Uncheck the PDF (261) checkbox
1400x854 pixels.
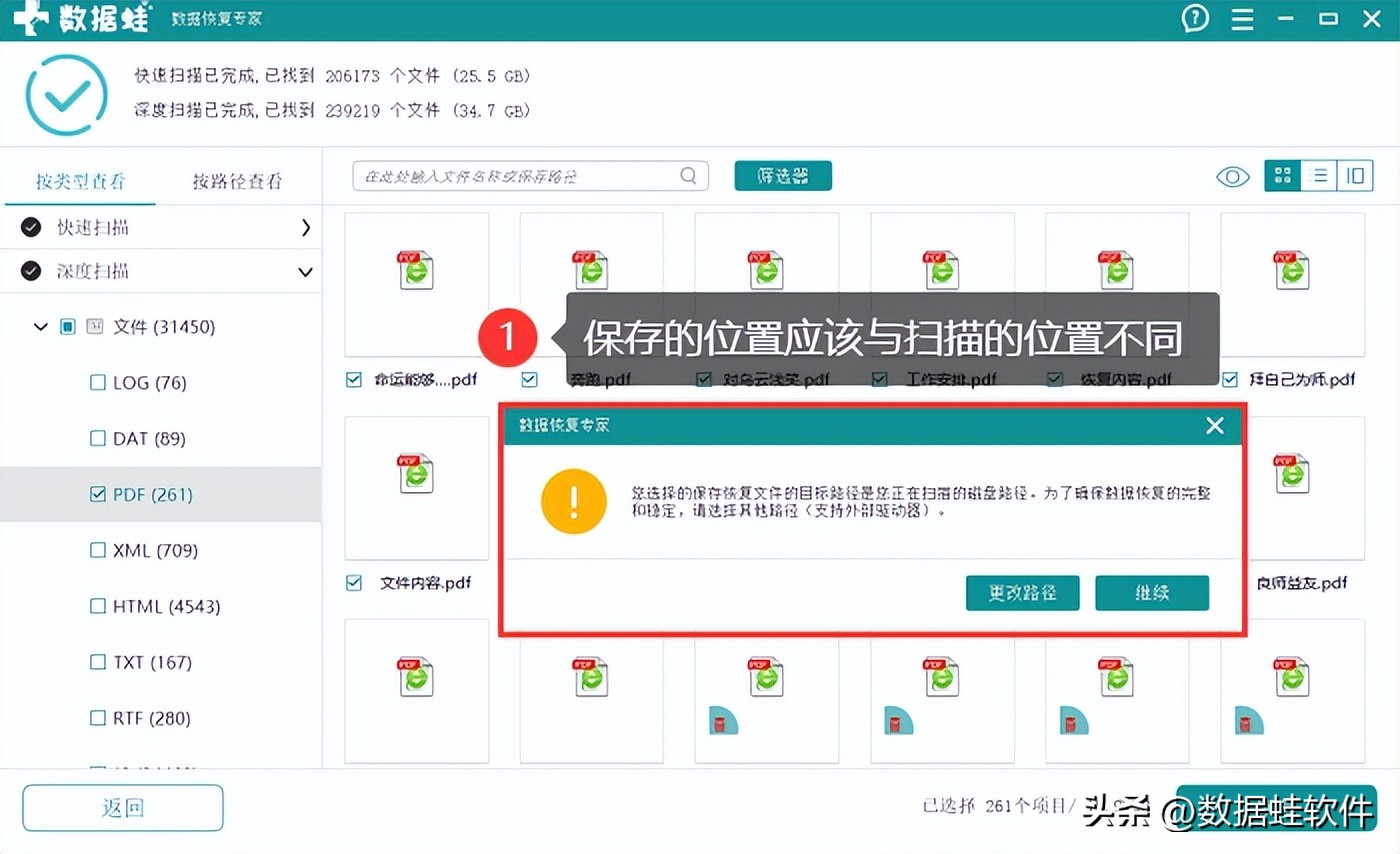click(97, 494)
